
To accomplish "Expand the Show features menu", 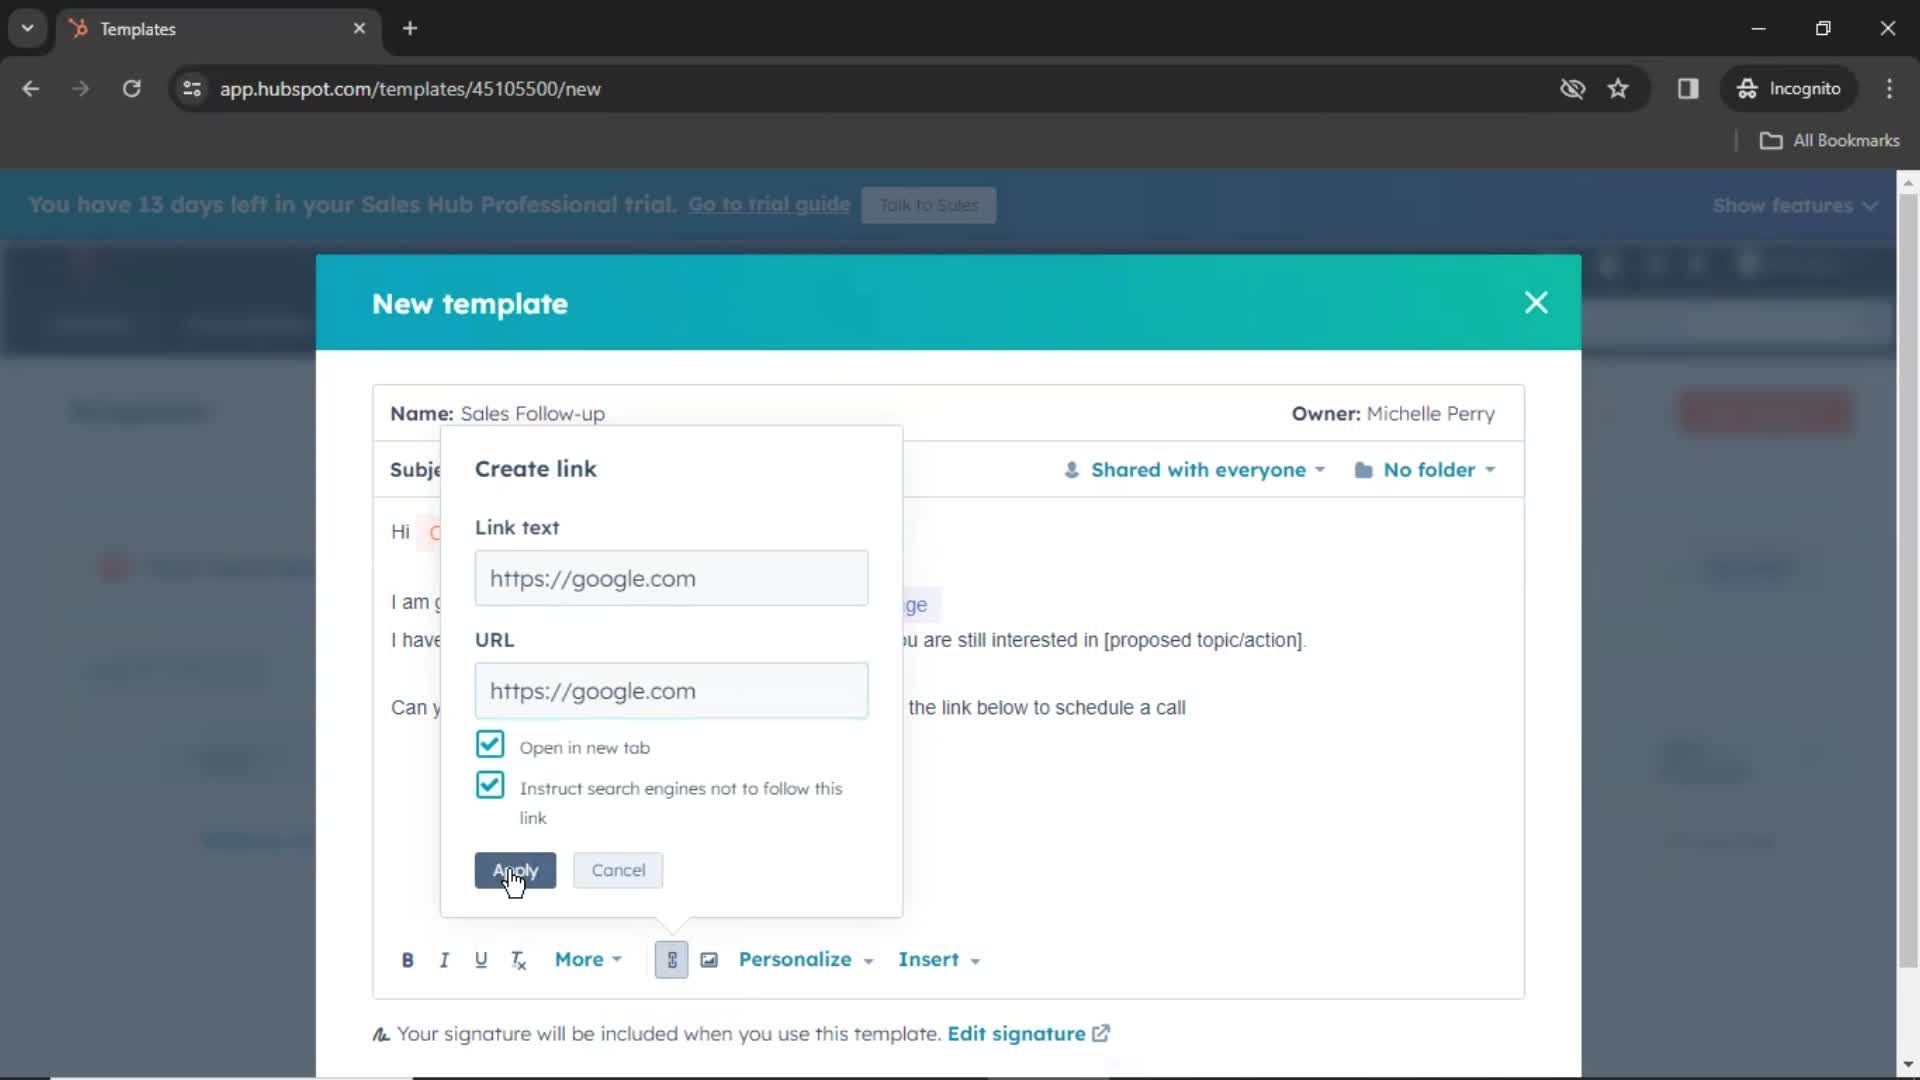I will point(1795,206).
